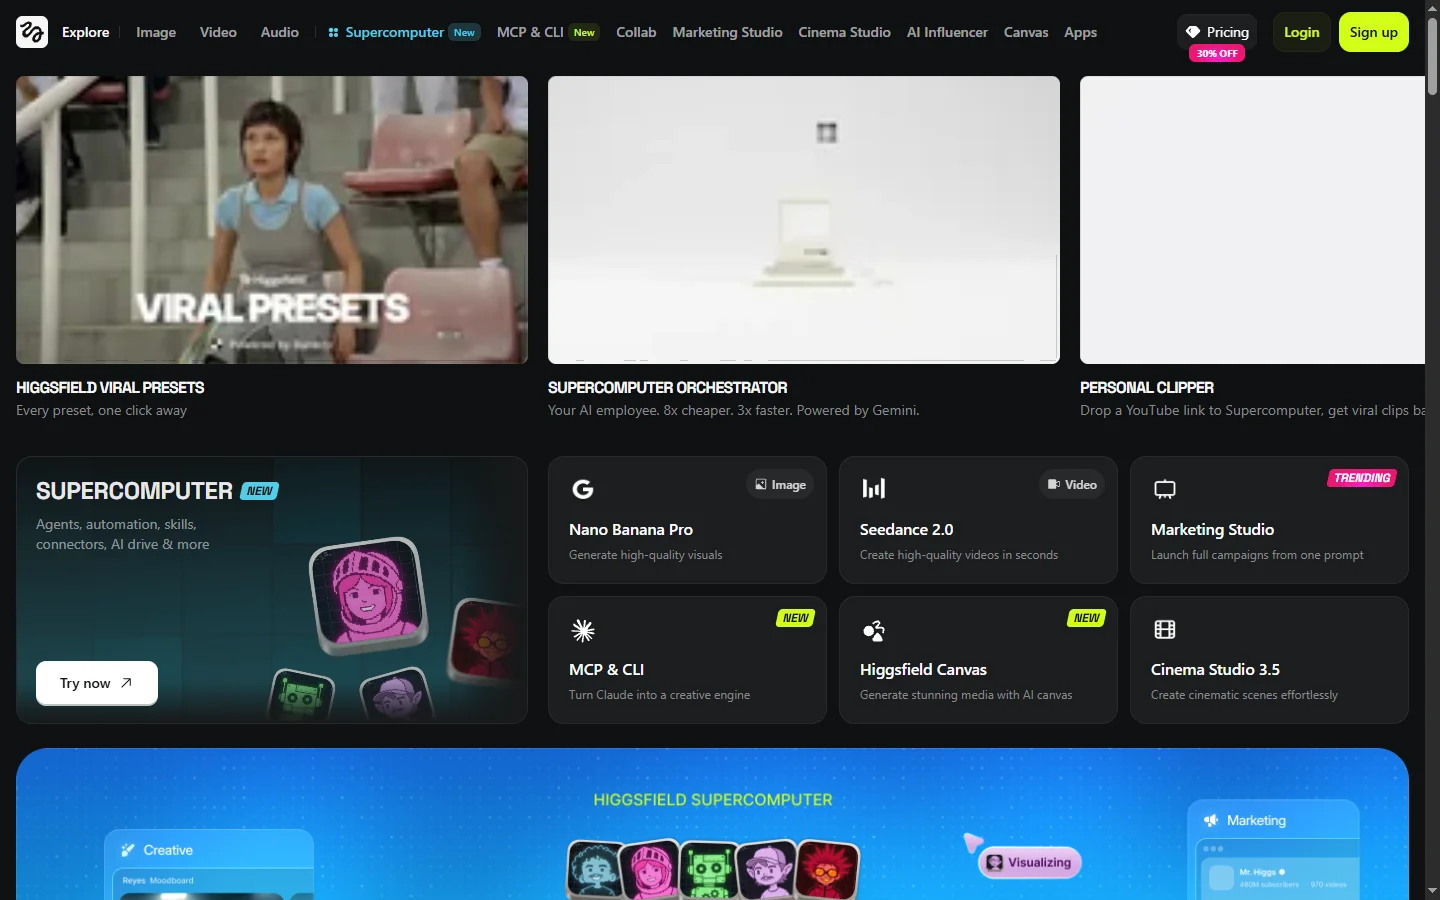
Task: Open the Collab navigation item
Action: 636,32
